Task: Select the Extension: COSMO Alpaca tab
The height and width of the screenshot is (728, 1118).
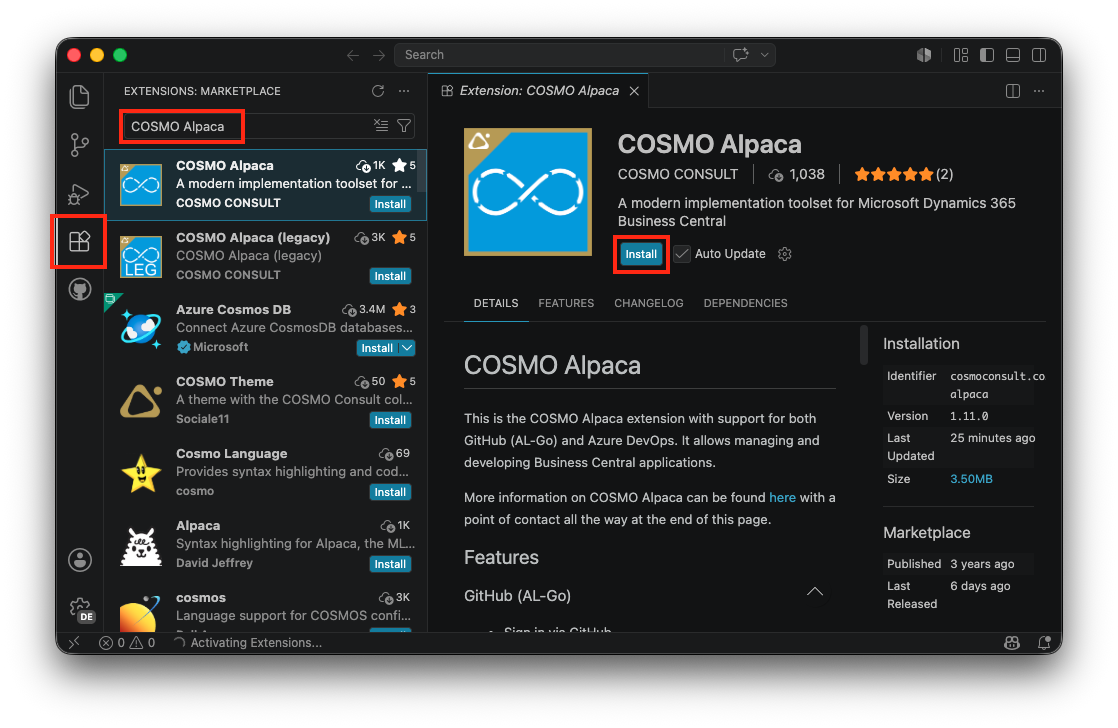Action: point(538,91)
